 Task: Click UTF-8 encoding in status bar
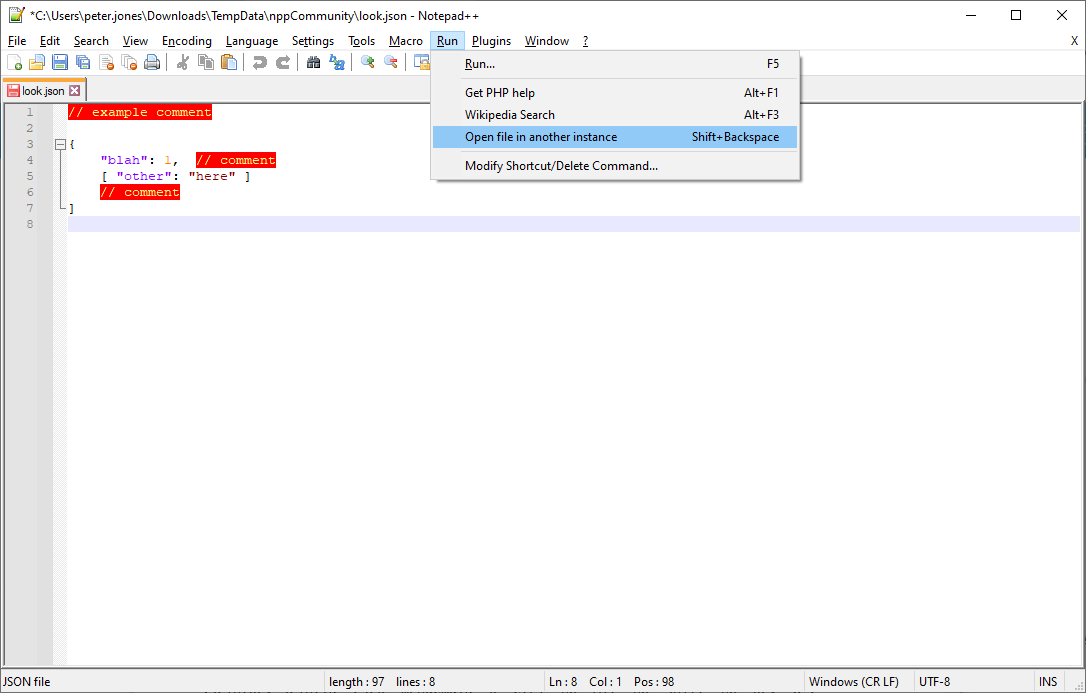pos(934,682)
